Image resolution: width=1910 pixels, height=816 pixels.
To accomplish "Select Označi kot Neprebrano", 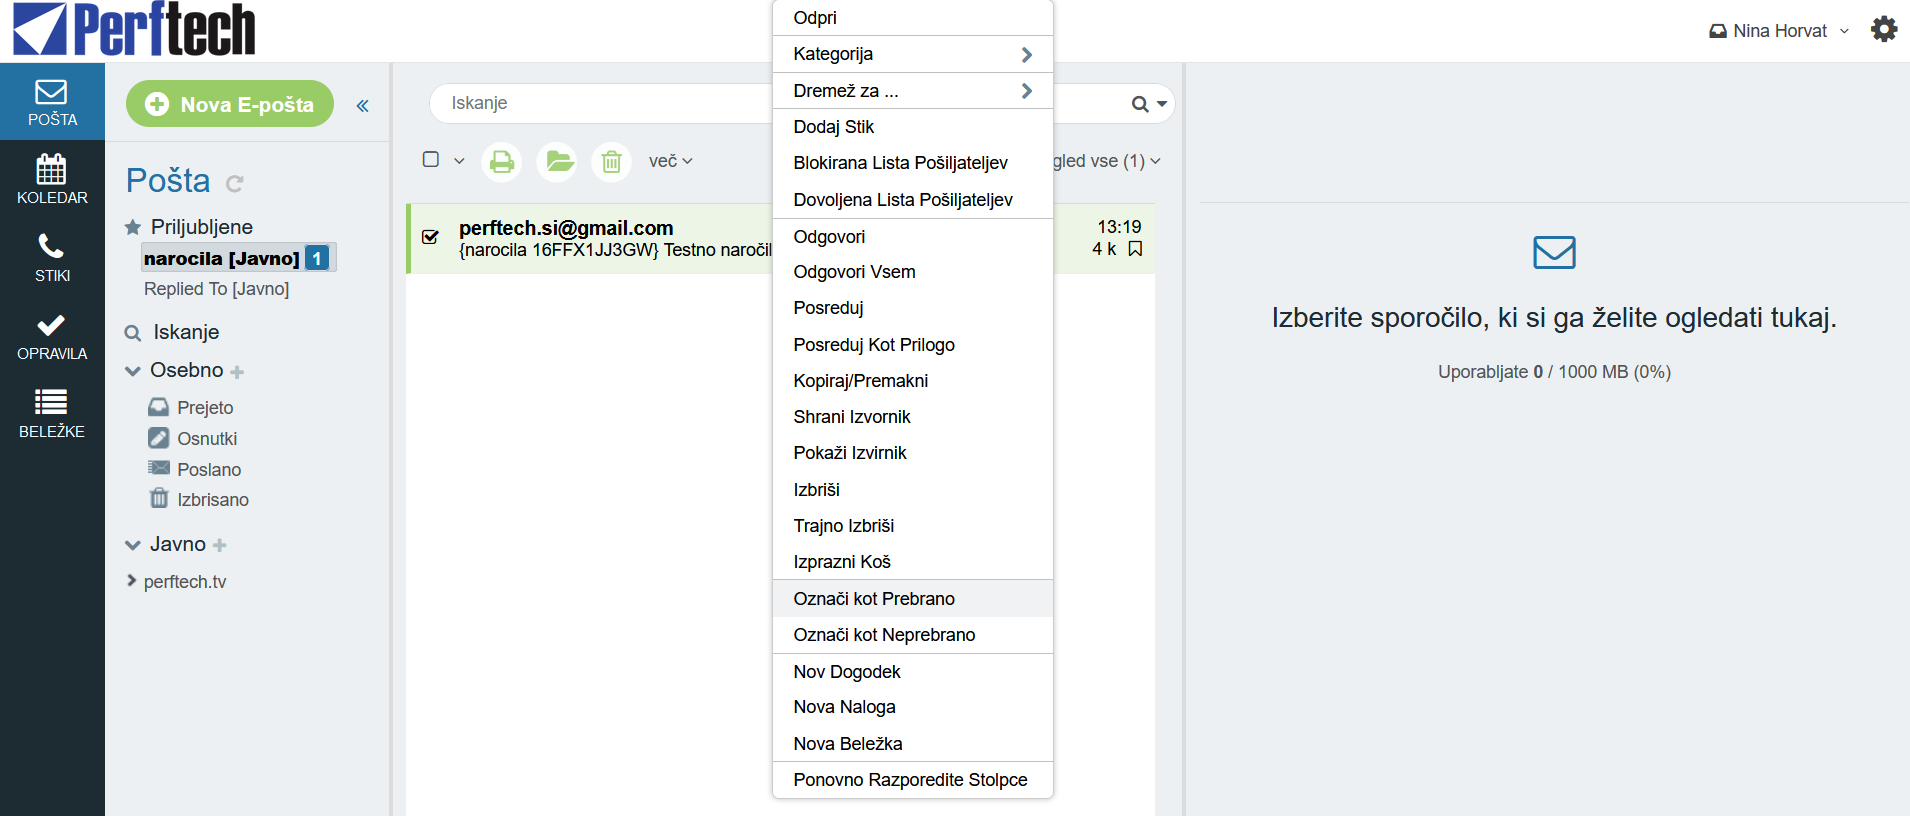I will coord(913,635).
